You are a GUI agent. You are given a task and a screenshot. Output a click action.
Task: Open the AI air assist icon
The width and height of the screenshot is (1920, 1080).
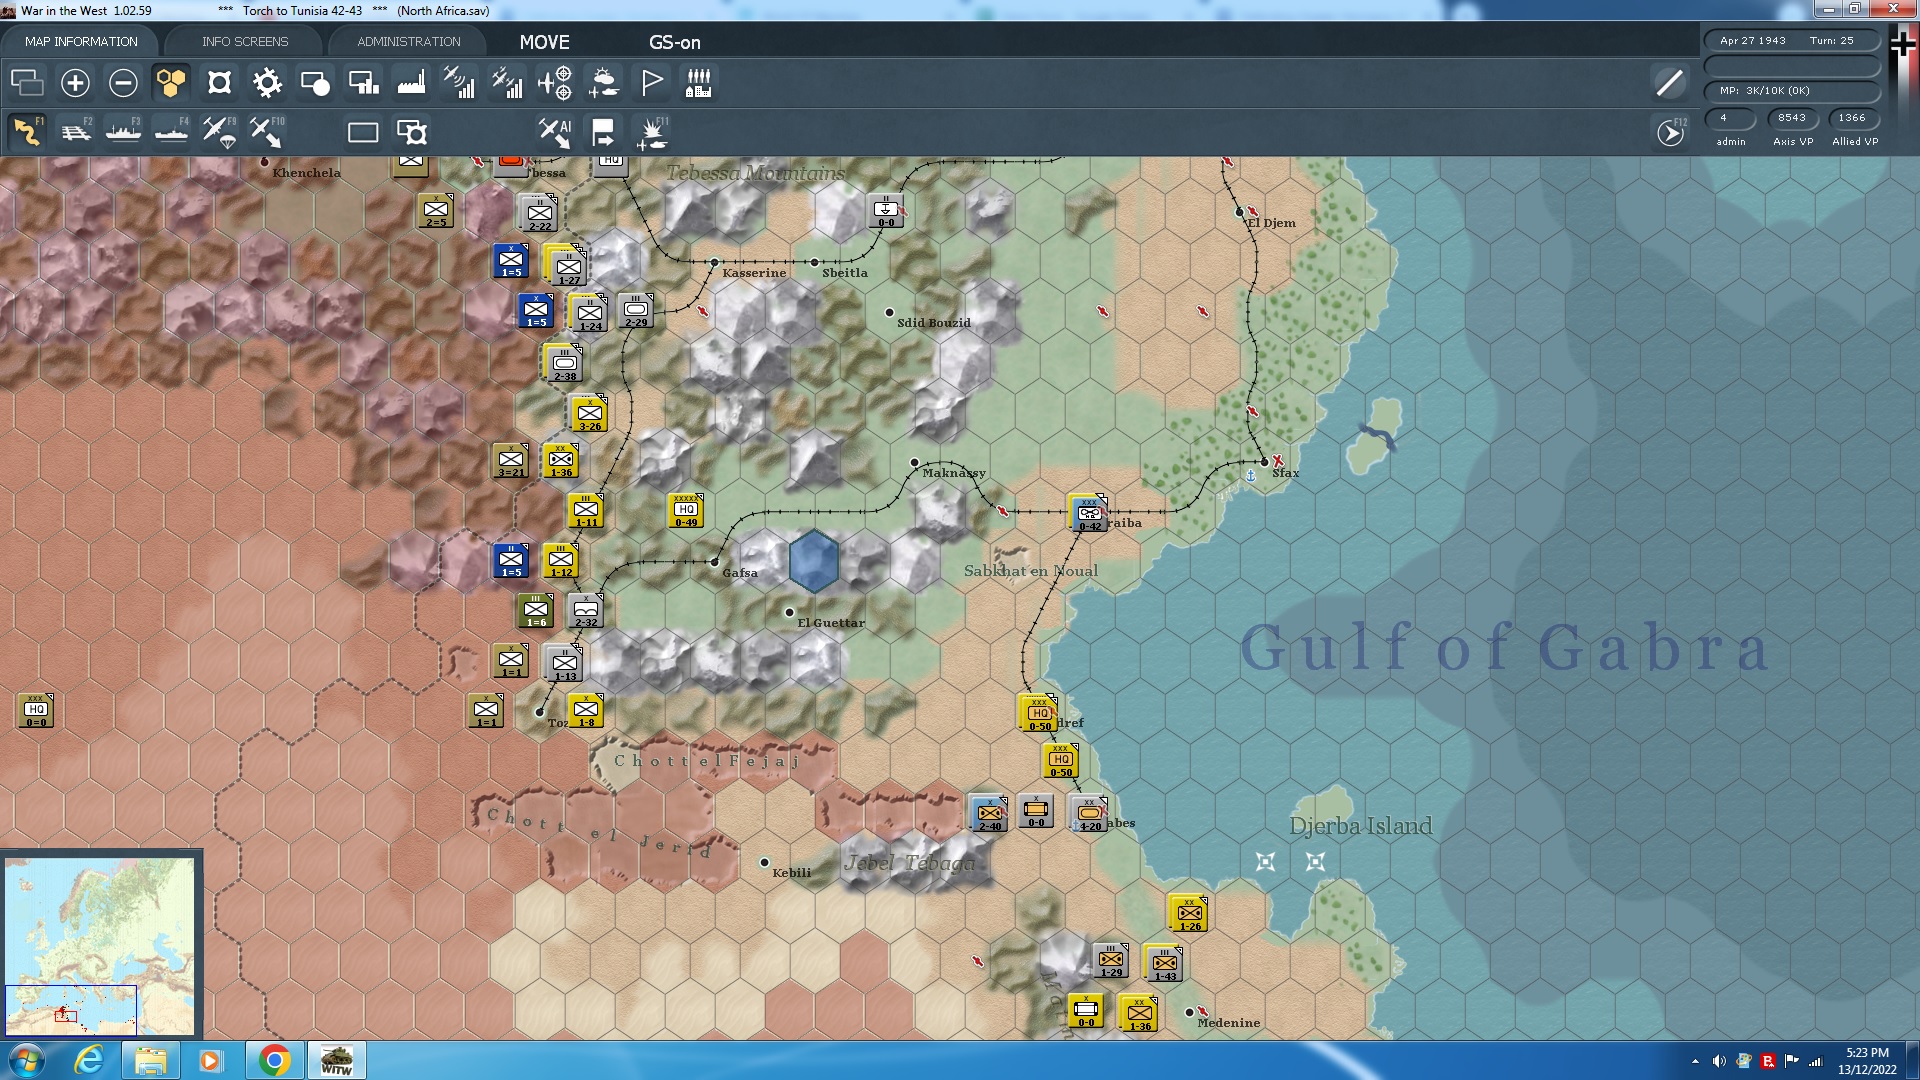click(x=554, y=132)
